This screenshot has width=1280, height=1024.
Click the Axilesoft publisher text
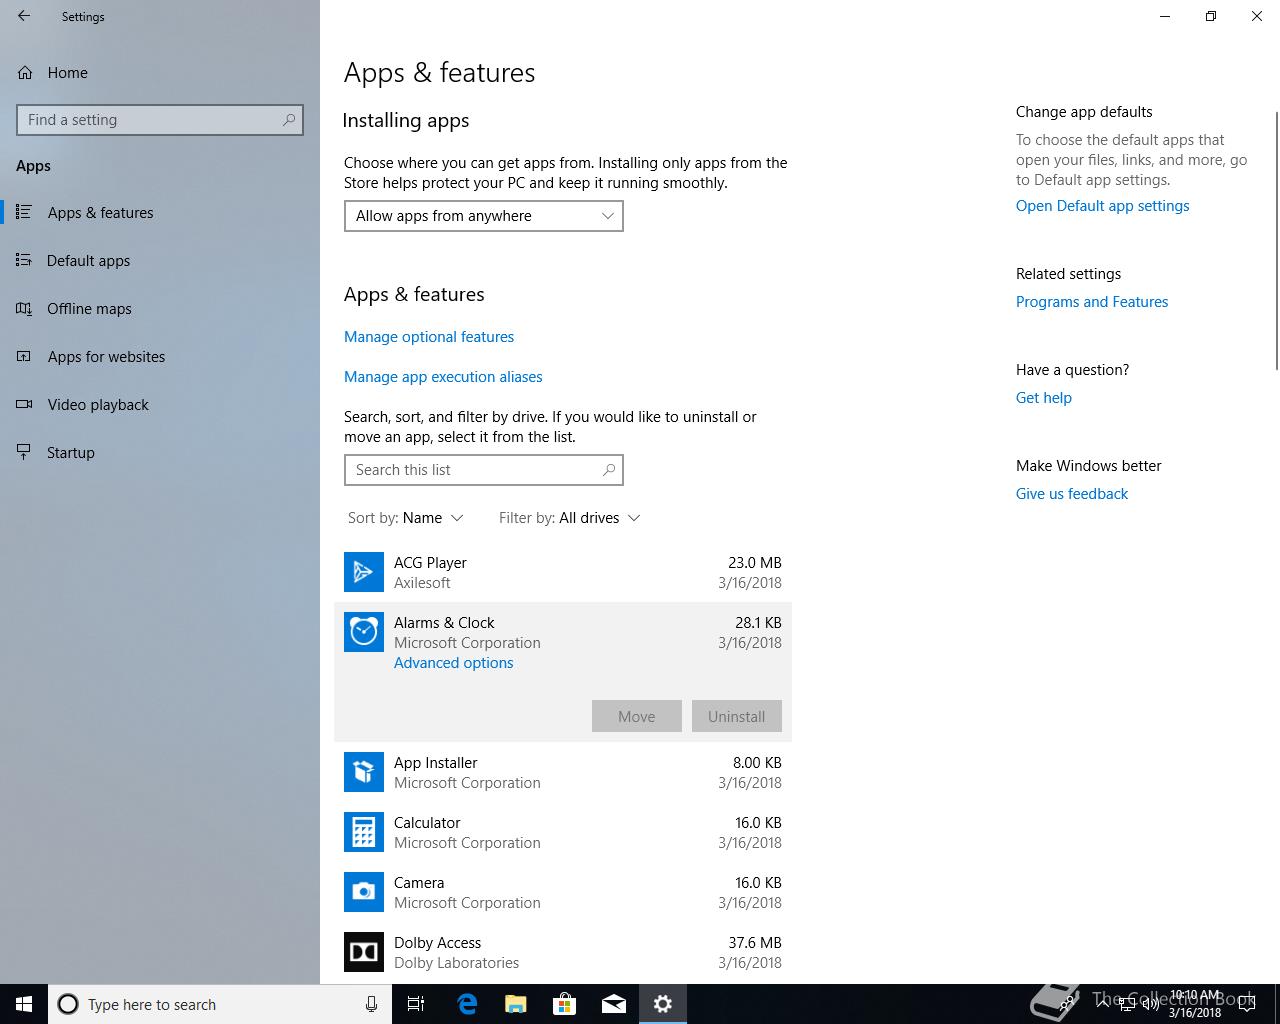pos(422,583)
